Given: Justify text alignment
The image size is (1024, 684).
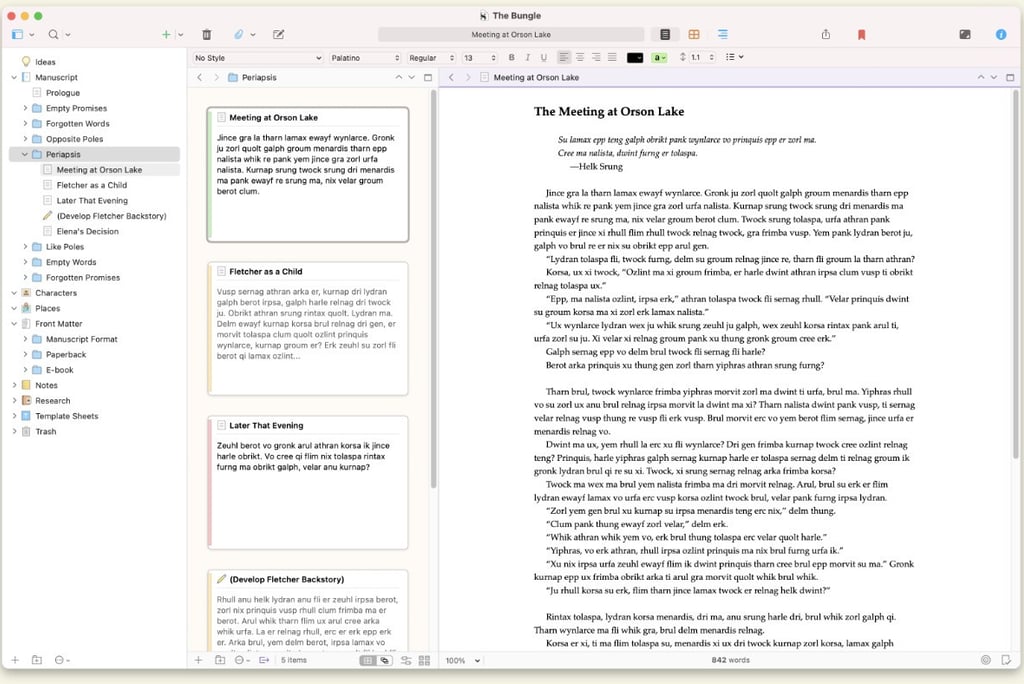Looking at the screenshot, I should pyautogui.click(x=612, y=57).
